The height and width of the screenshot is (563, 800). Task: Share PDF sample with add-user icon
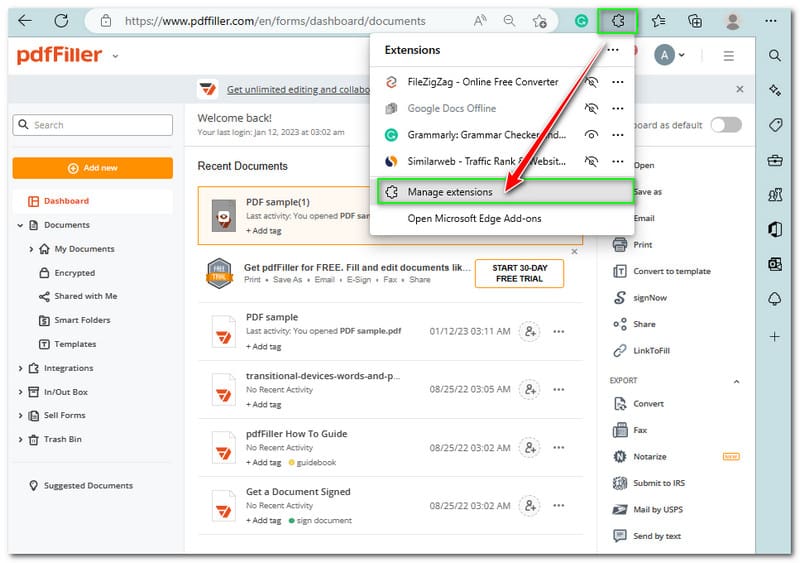pos(530,331)
